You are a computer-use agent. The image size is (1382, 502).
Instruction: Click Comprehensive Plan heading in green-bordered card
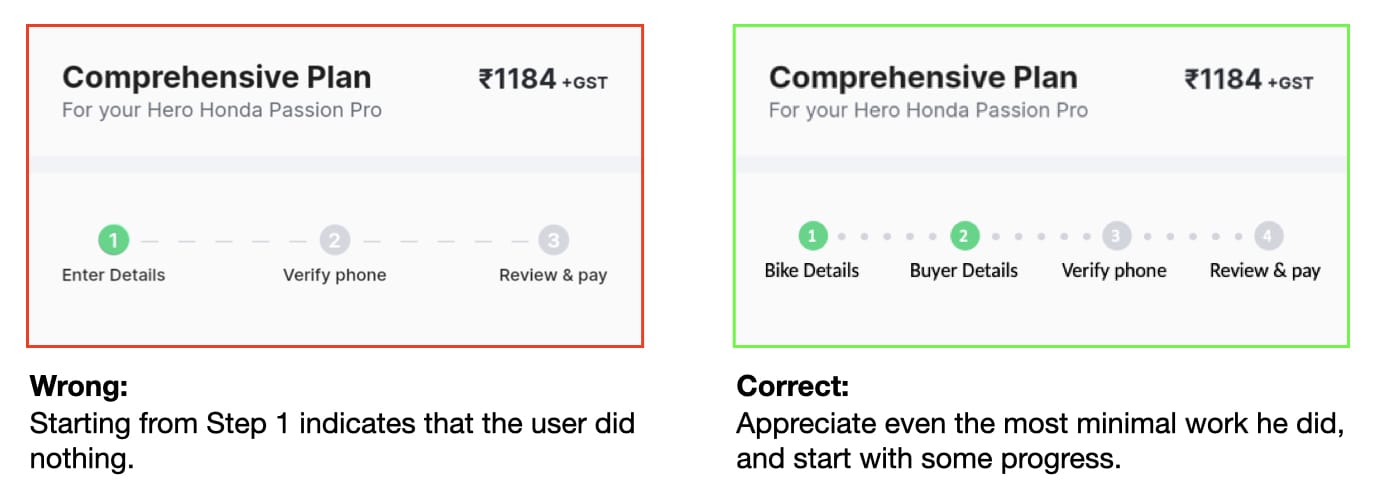click(x=923, y=78)
